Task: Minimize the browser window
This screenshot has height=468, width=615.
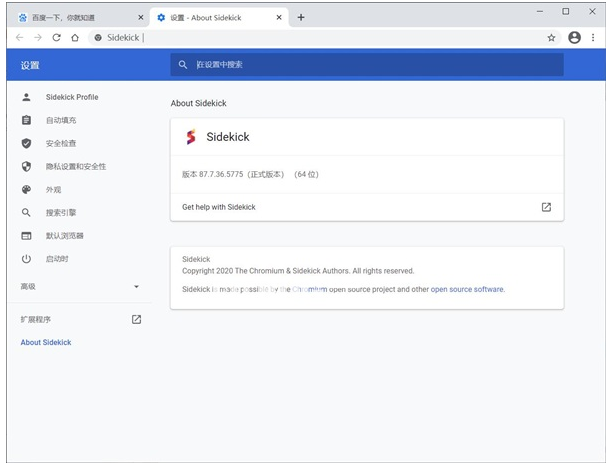Action: coord(540,12)
